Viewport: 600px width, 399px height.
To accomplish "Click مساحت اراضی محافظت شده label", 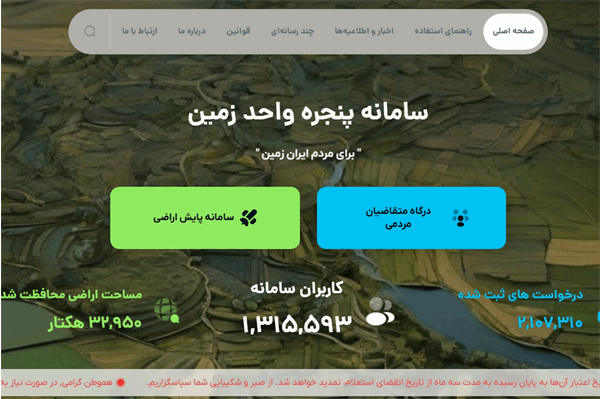I will click(x=72, y=295).
